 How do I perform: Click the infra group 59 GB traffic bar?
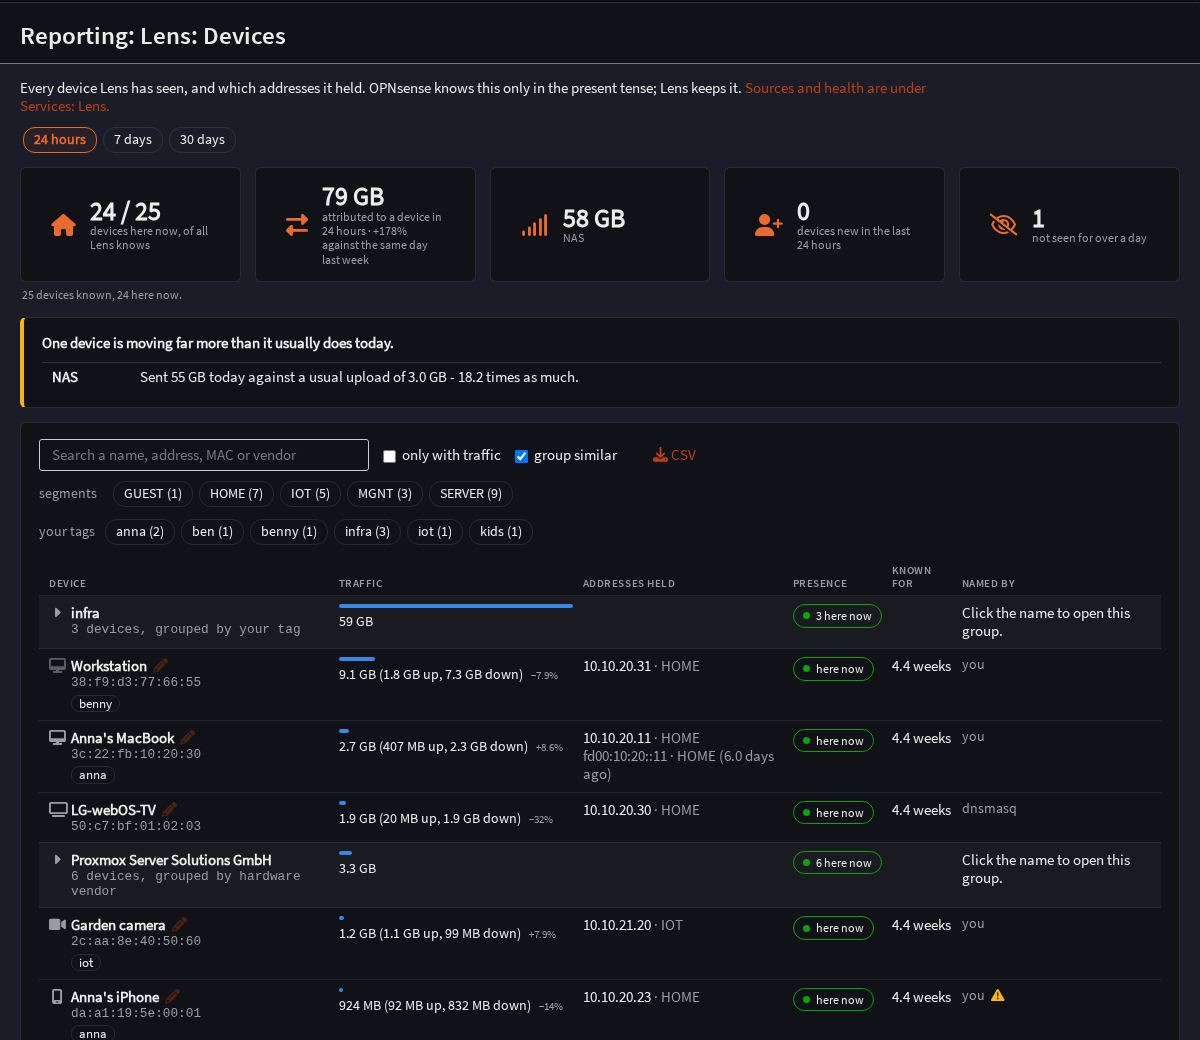456,606
